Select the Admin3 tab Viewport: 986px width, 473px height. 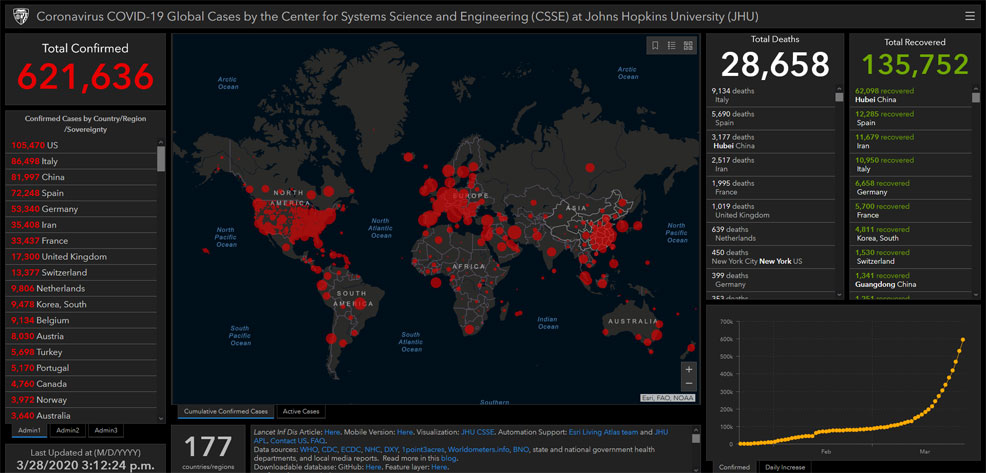106,430
